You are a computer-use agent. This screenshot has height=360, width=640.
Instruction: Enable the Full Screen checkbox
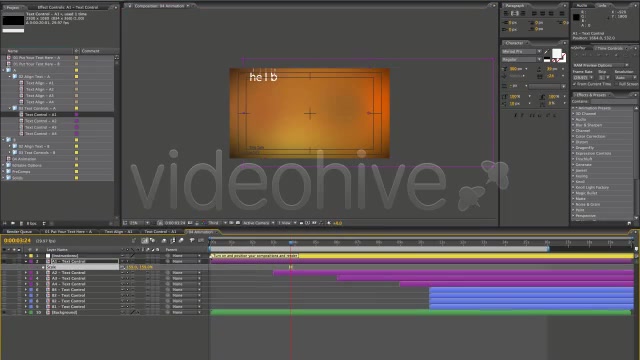616,84
